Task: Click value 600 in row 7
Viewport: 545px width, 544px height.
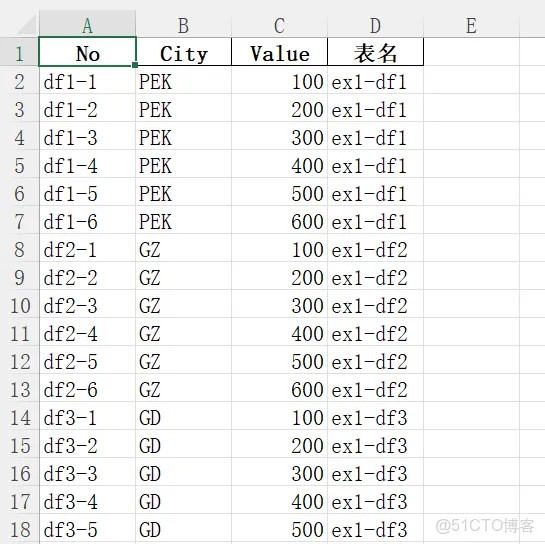Action: [279, 220]
